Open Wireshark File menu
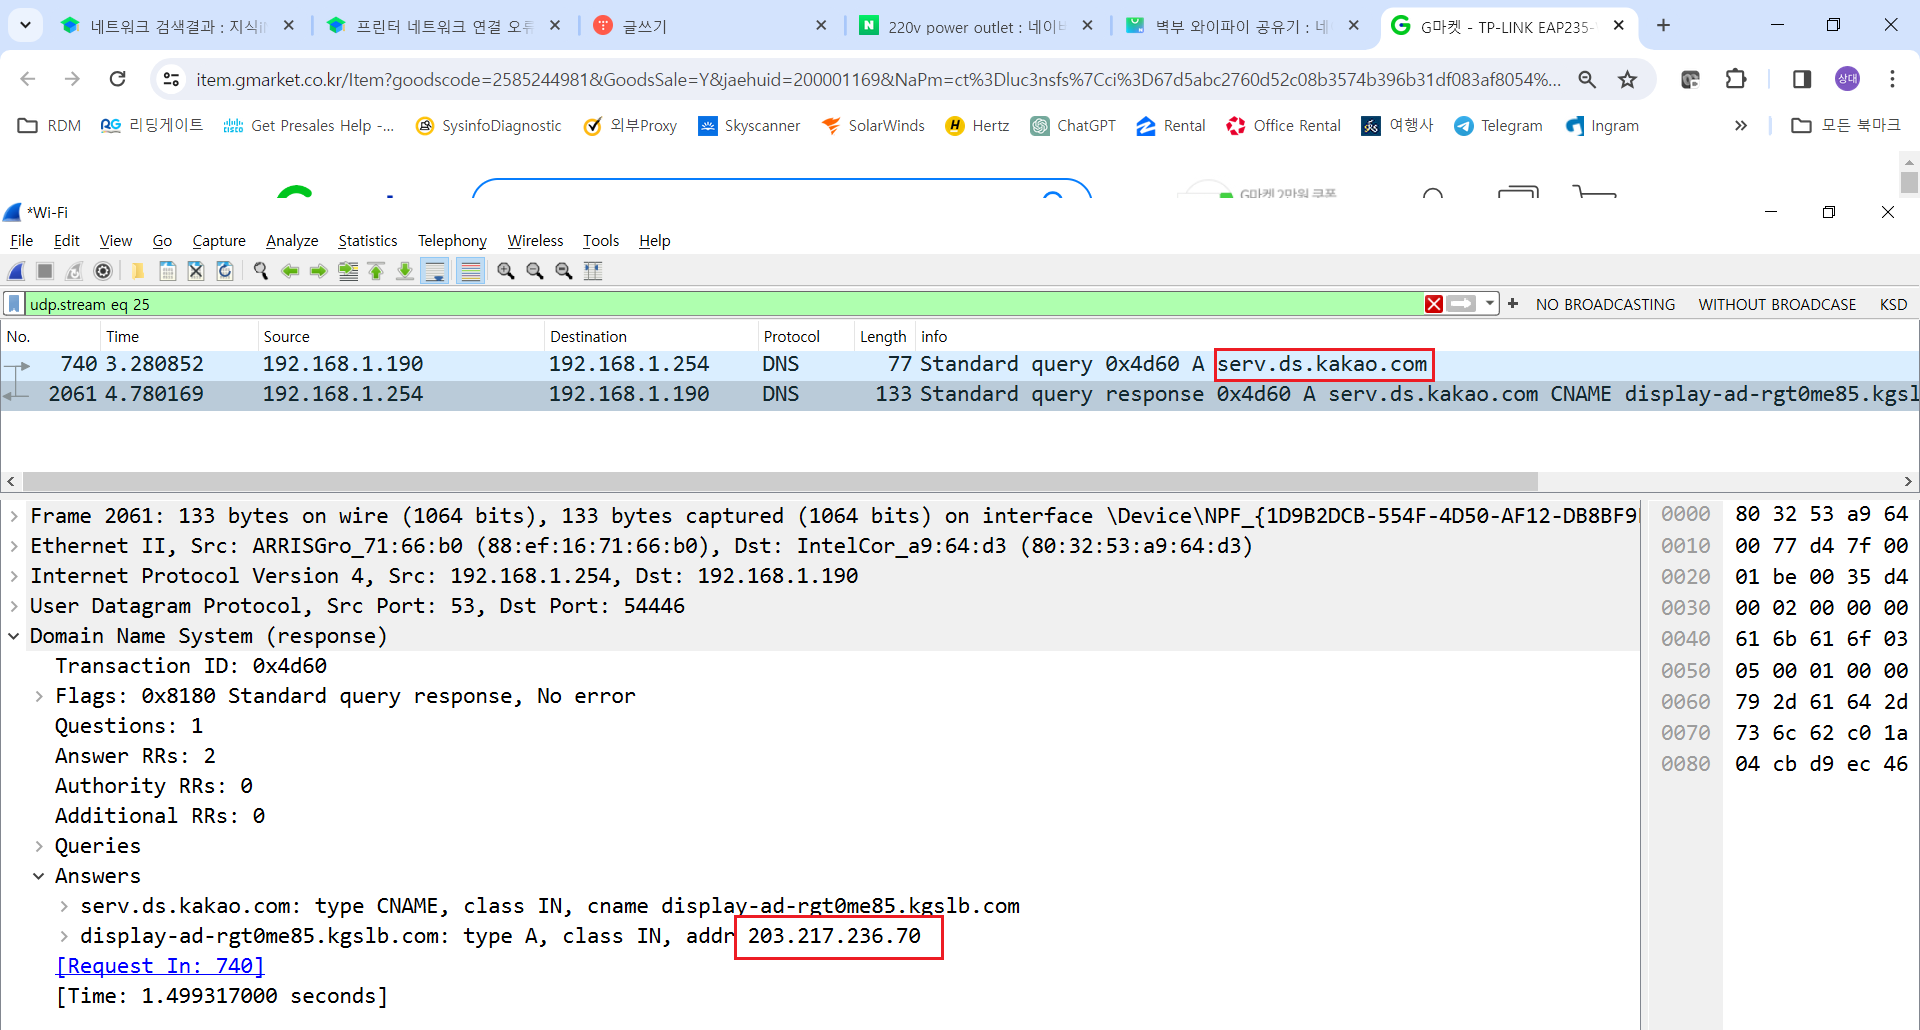This screenshot has width=1920, height=1030. [21, 241]
